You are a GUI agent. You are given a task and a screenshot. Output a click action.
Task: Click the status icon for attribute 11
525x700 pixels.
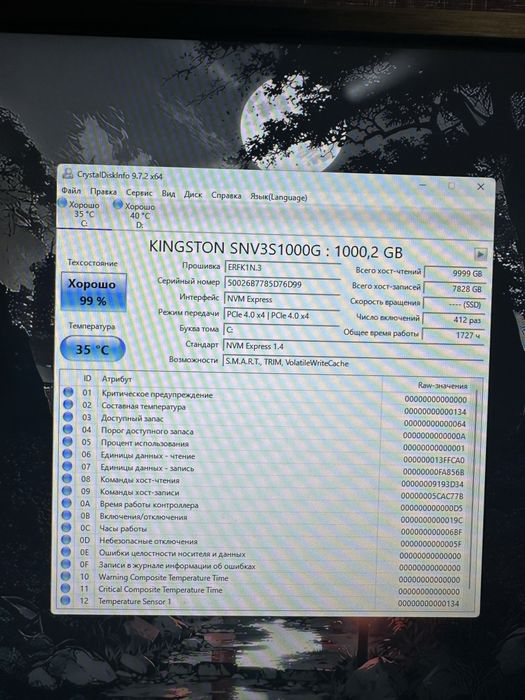65,588
